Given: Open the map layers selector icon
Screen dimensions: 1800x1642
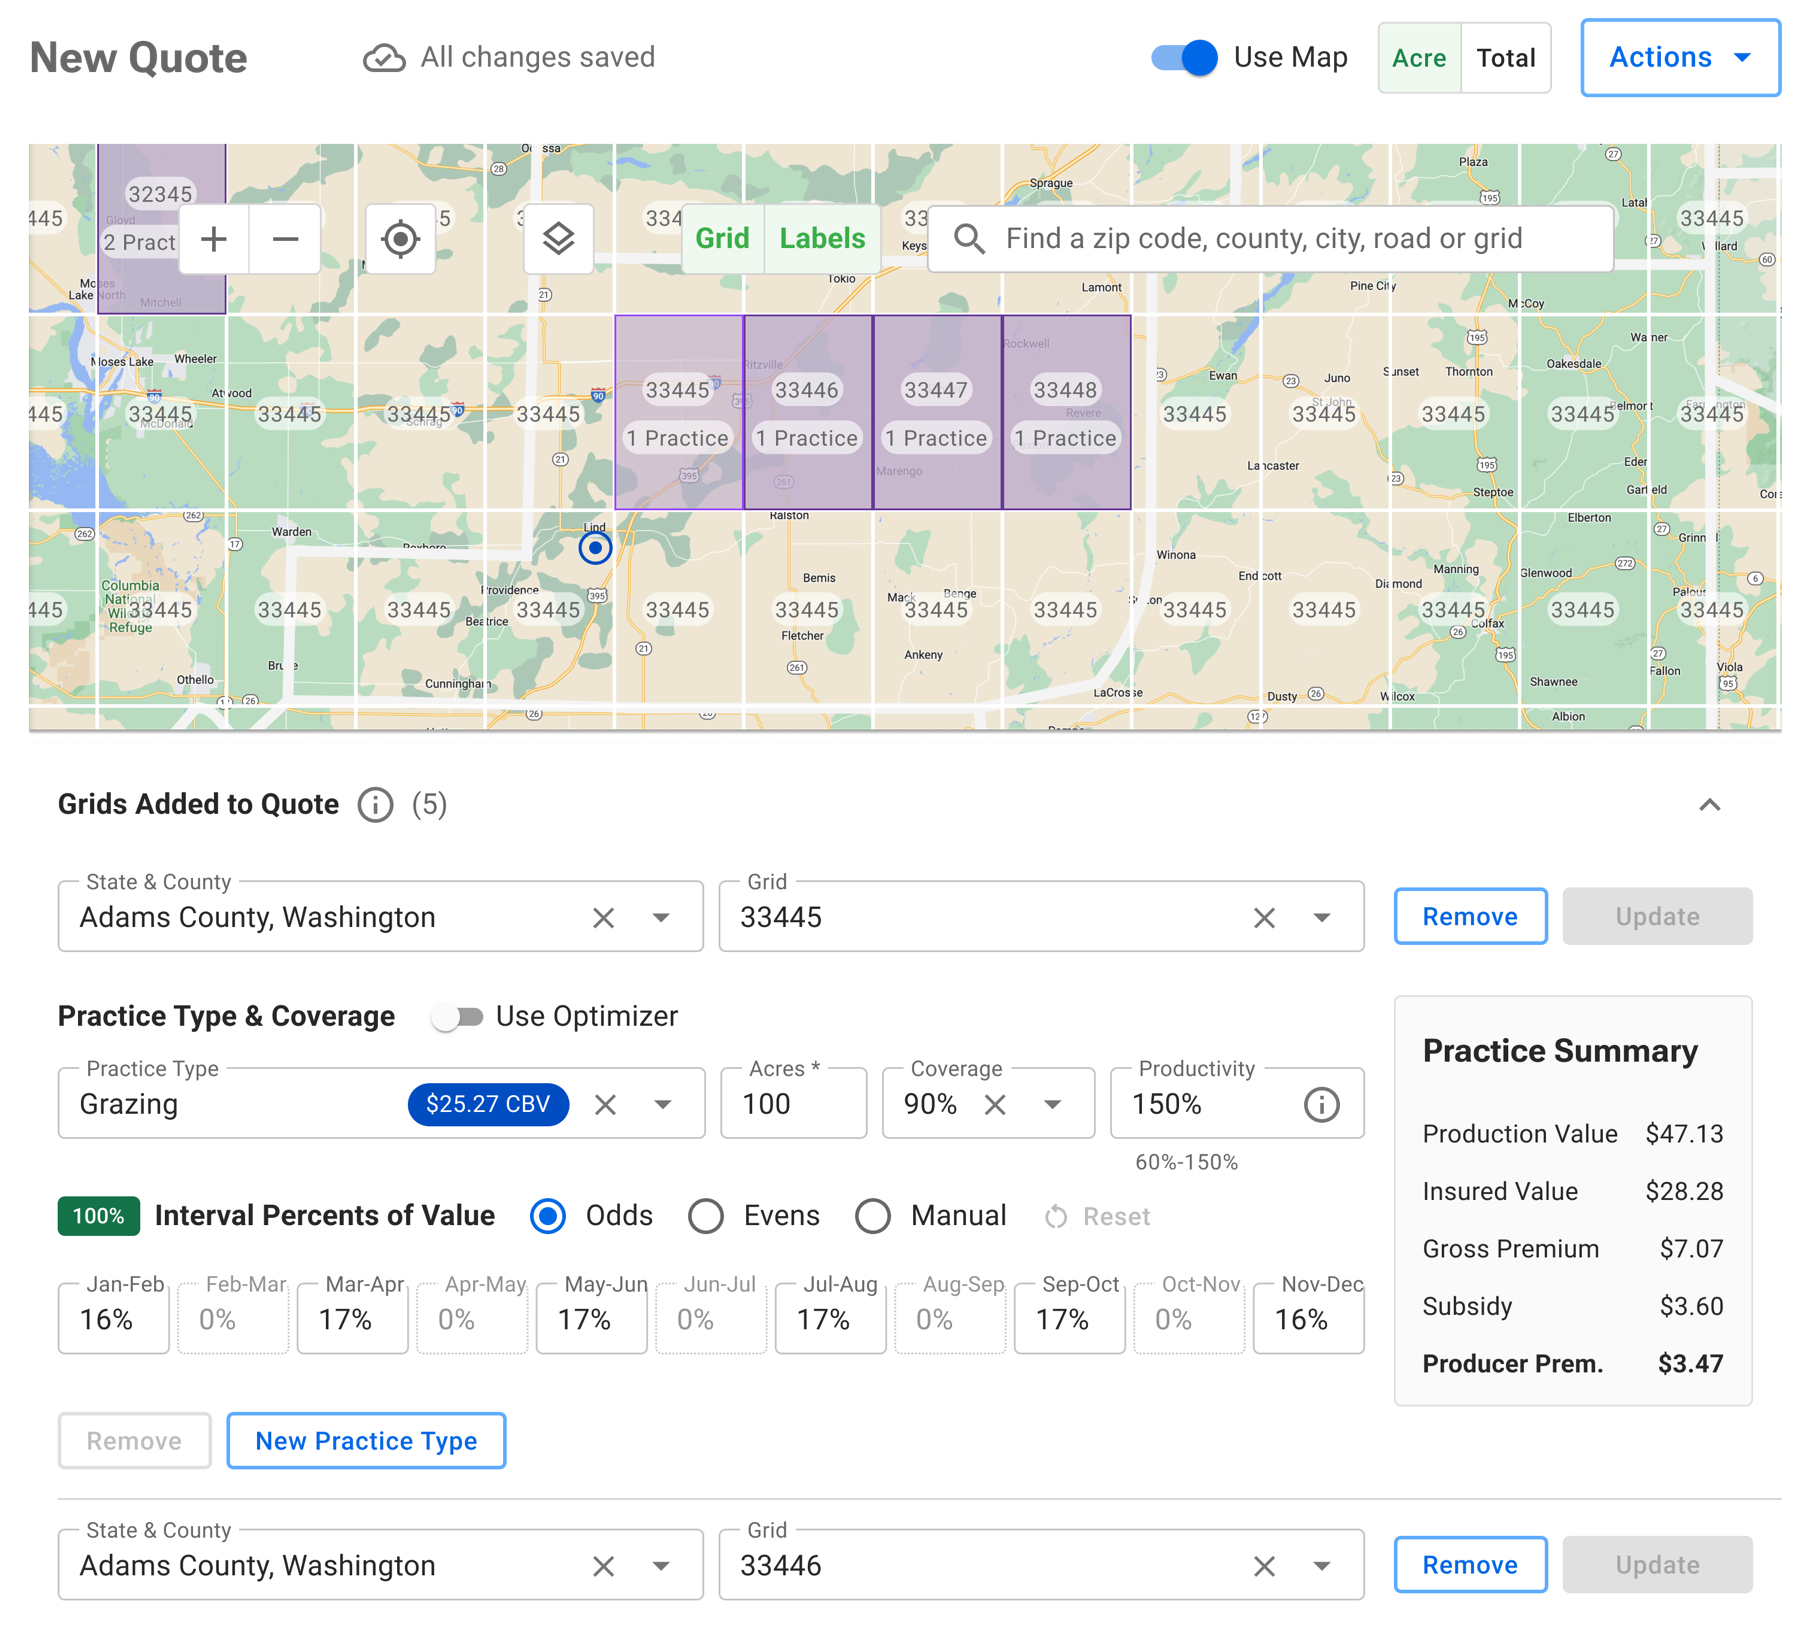Looking at the screenshot, I should (558, 239).
